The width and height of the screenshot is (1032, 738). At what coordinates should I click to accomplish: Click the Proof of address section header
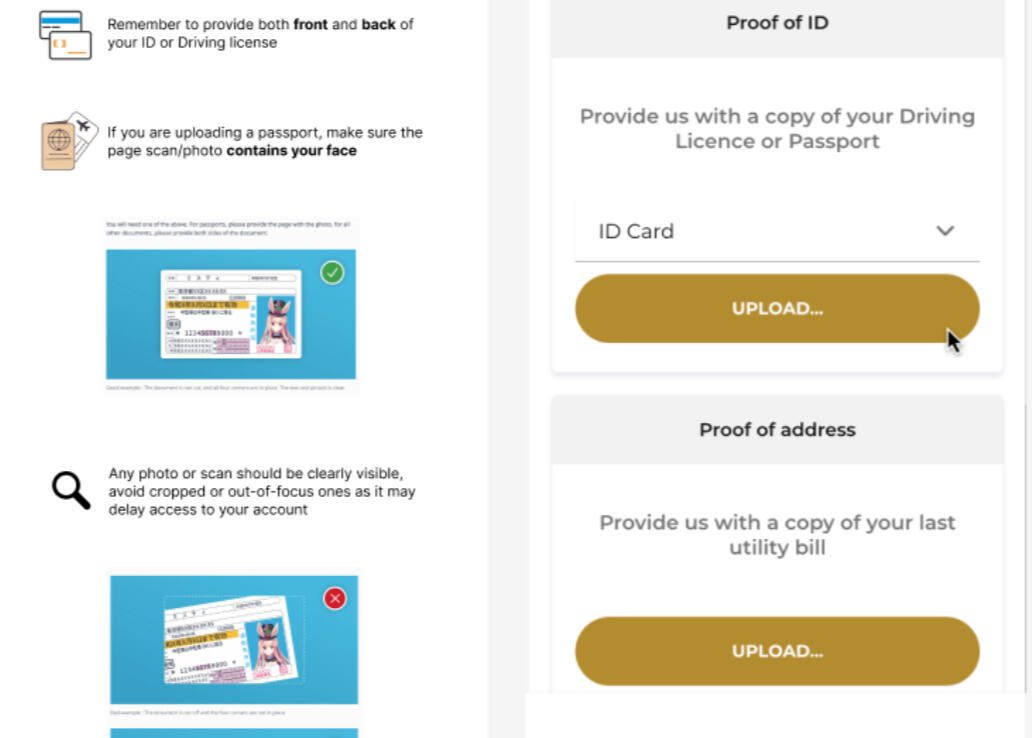pos(777,430)
